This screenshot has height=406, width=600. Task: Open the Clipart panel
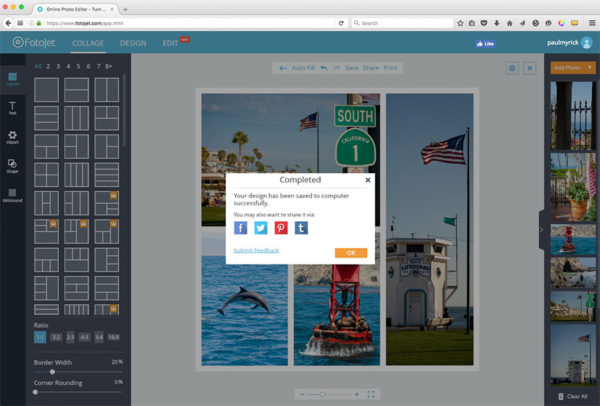point(12,137)
